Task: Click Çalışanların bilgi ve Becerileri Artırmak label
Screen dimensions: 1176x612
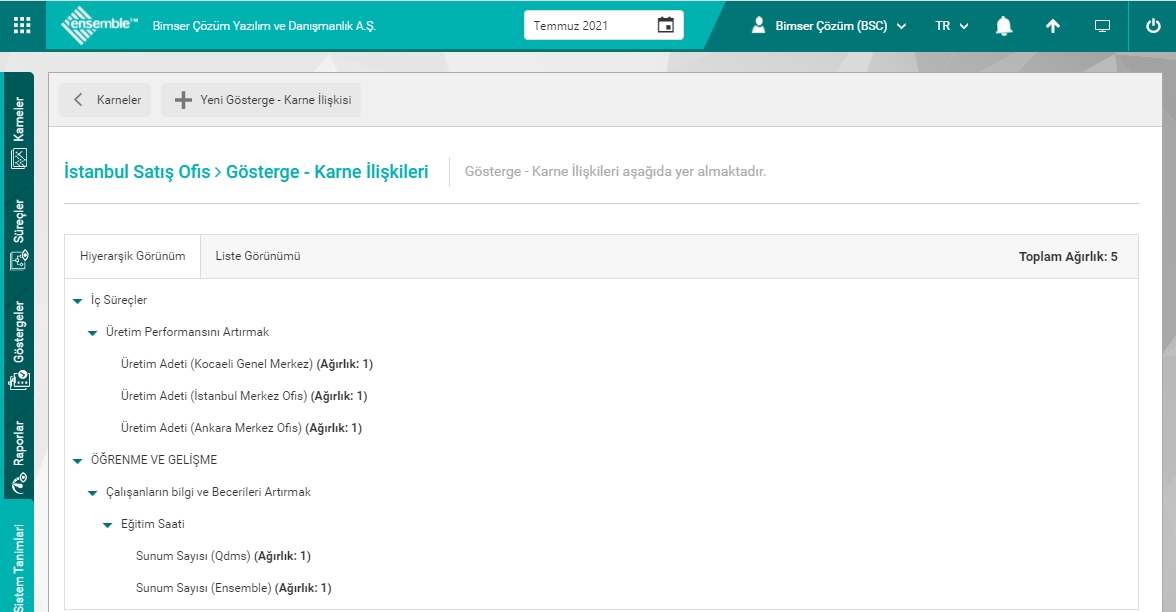Action: tap(208, 492)
